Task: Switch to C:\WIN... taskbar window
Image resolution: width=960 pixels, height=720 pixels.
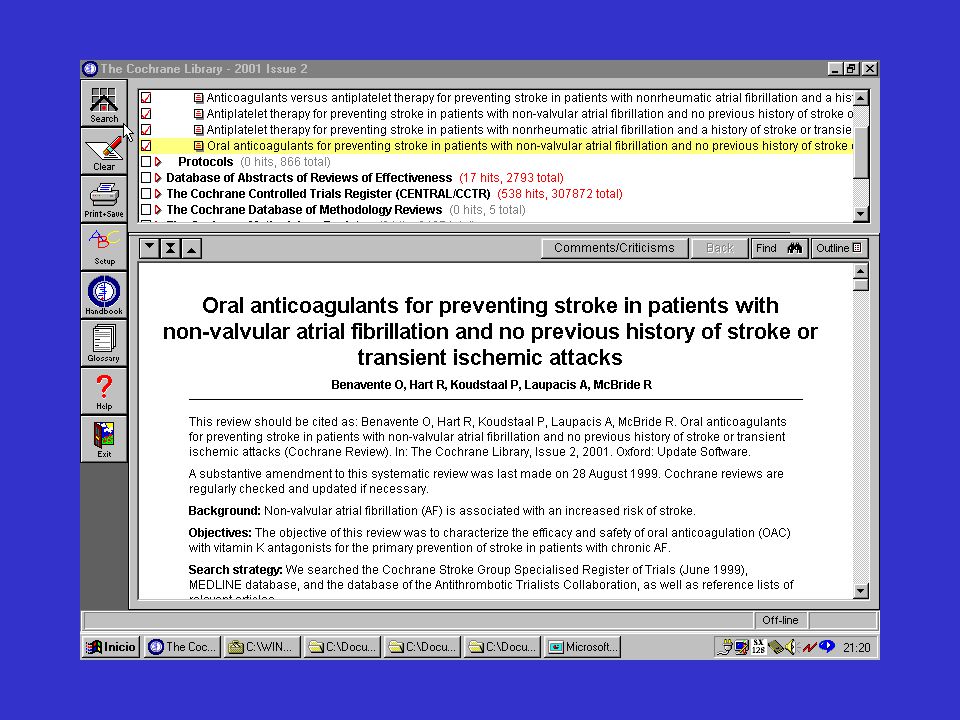Action: [x=262, y=647]
